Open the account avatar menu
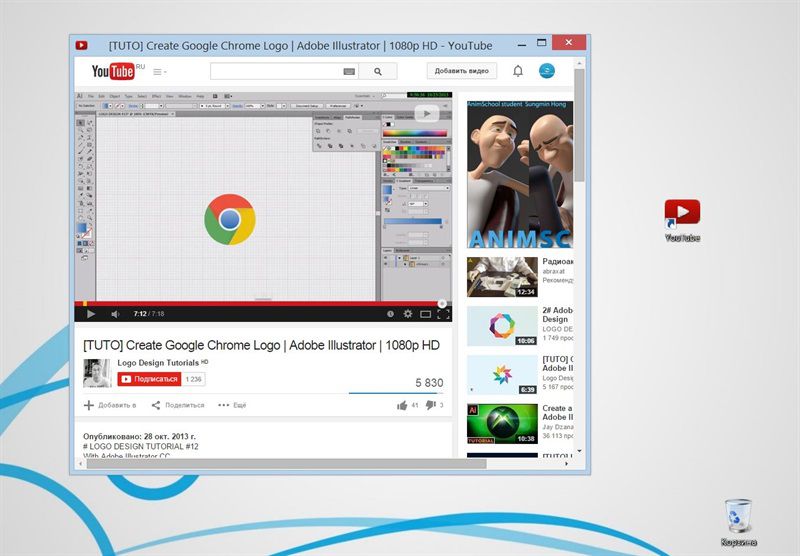 (546, 71)
